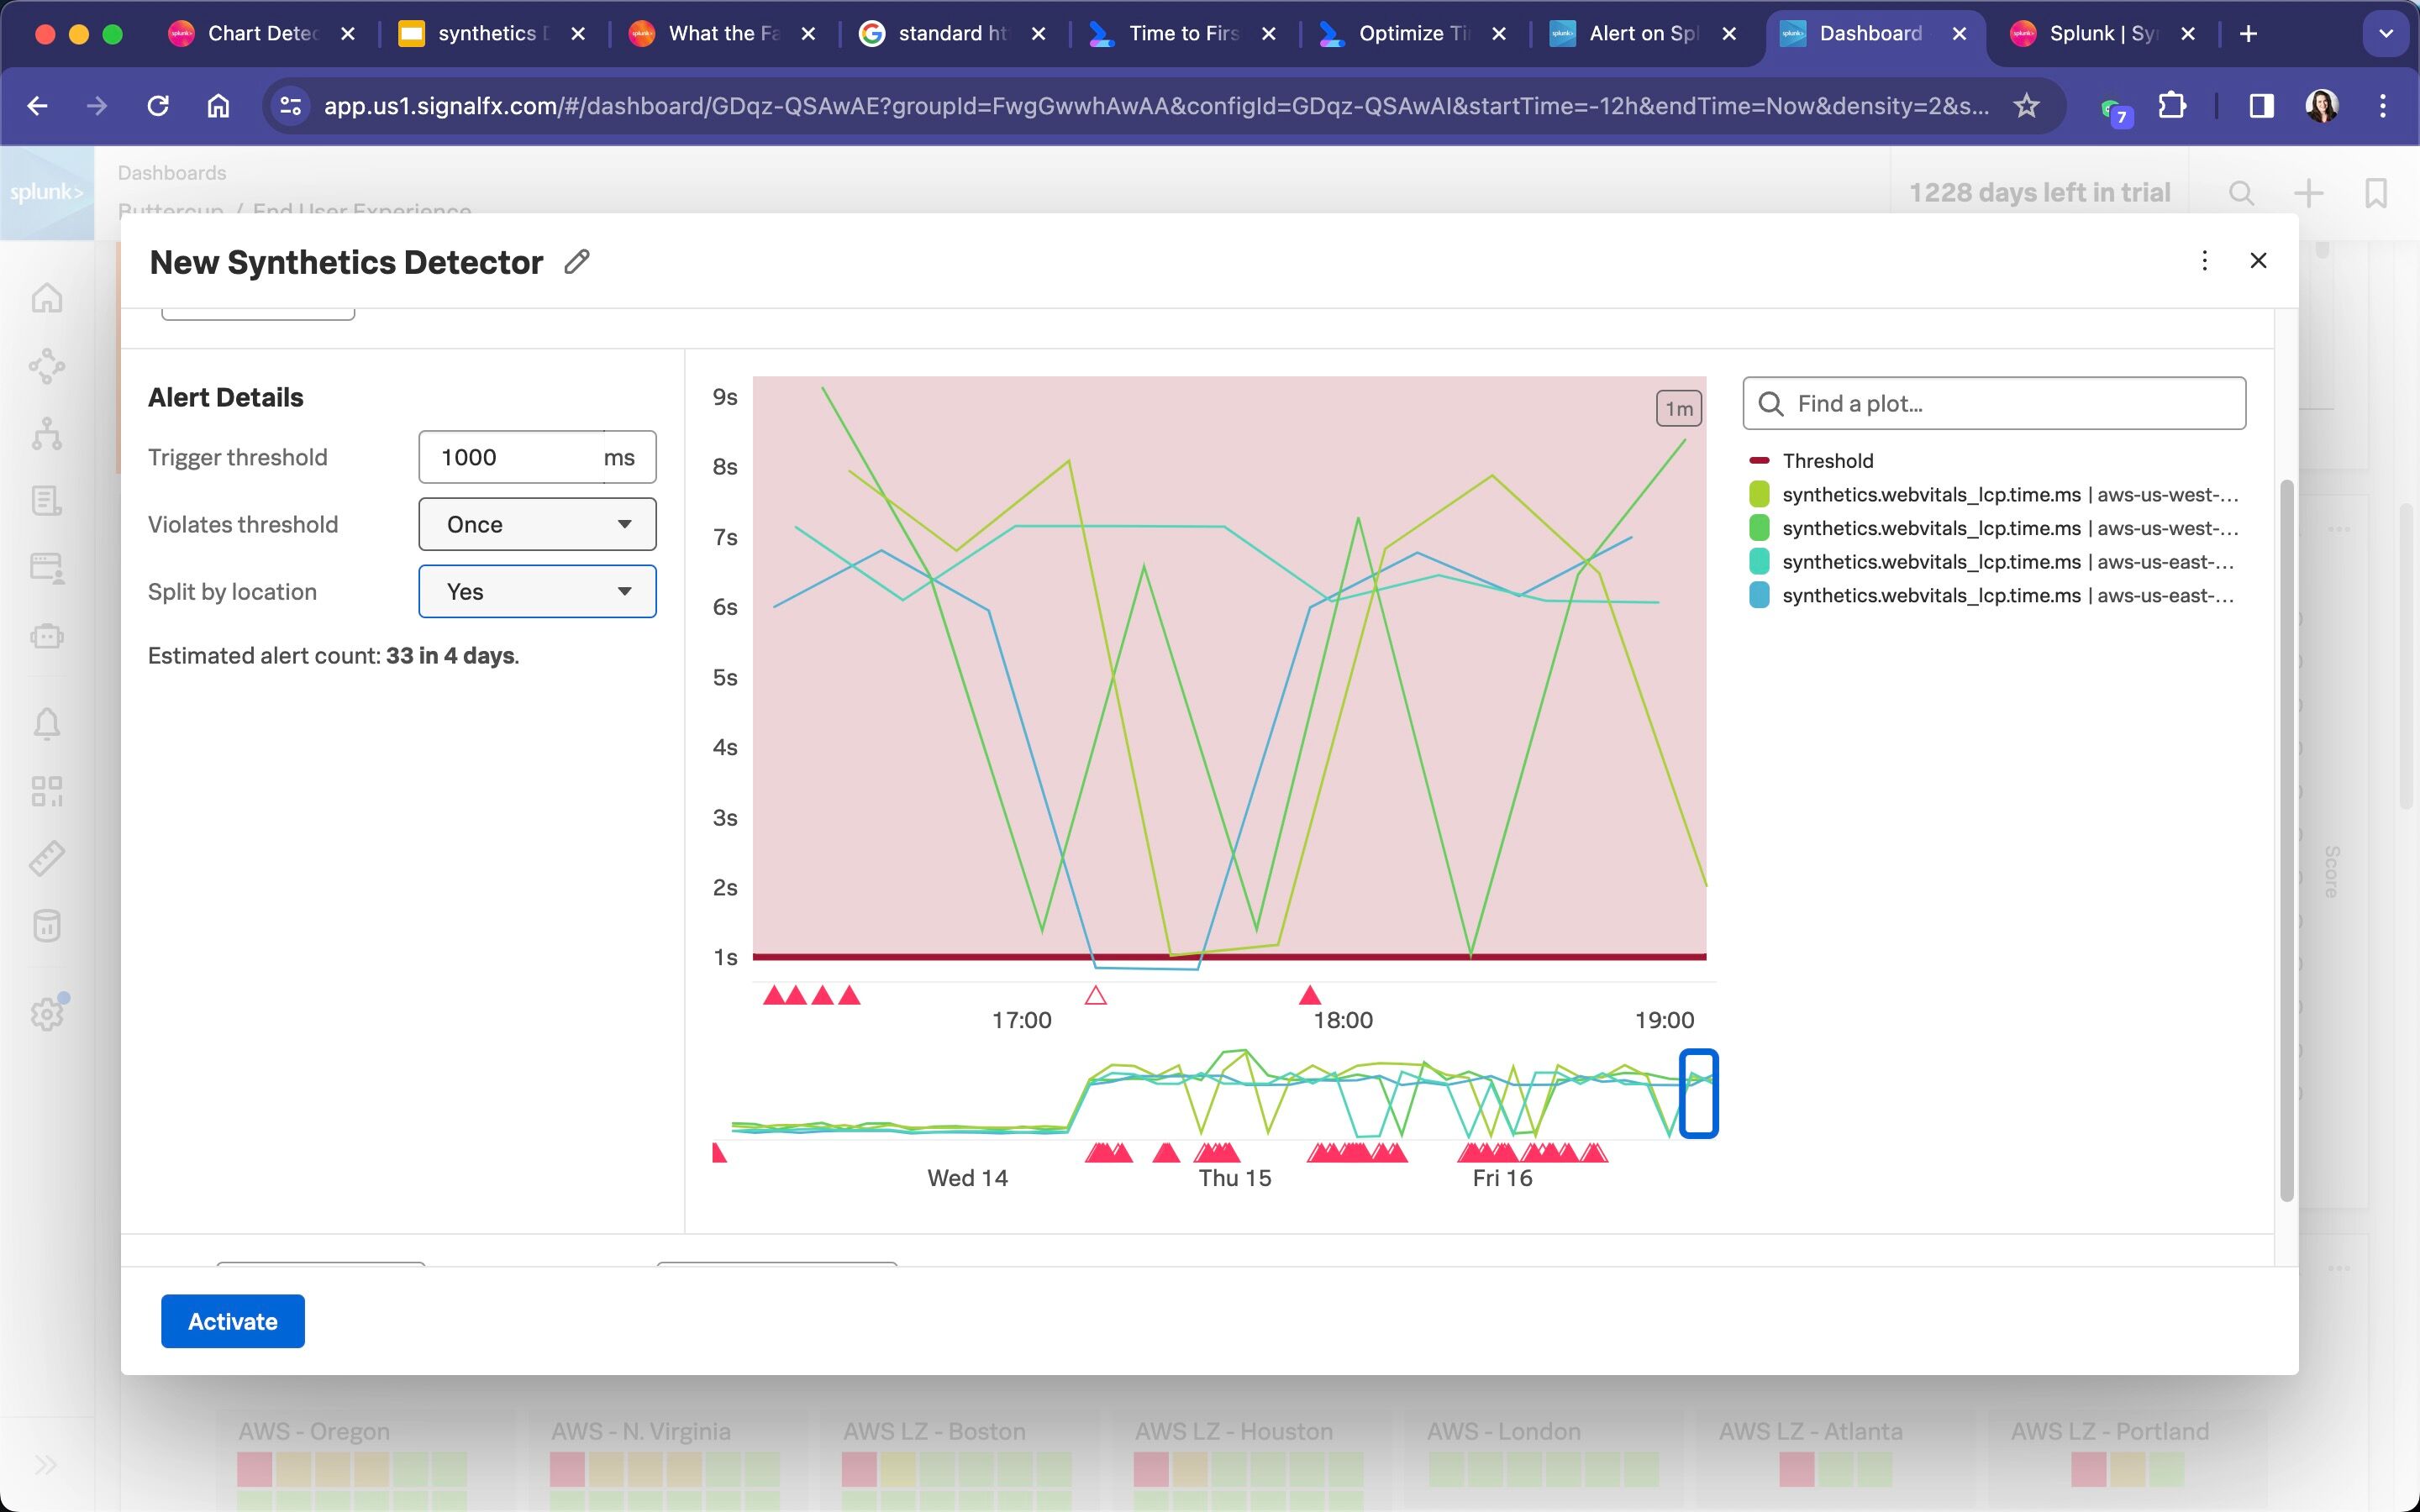Bookmark this page with the star icon
Image resolution: width=2420 pixels, height=1512 pixels.
pyautogui.click(x=2026, y=106)
